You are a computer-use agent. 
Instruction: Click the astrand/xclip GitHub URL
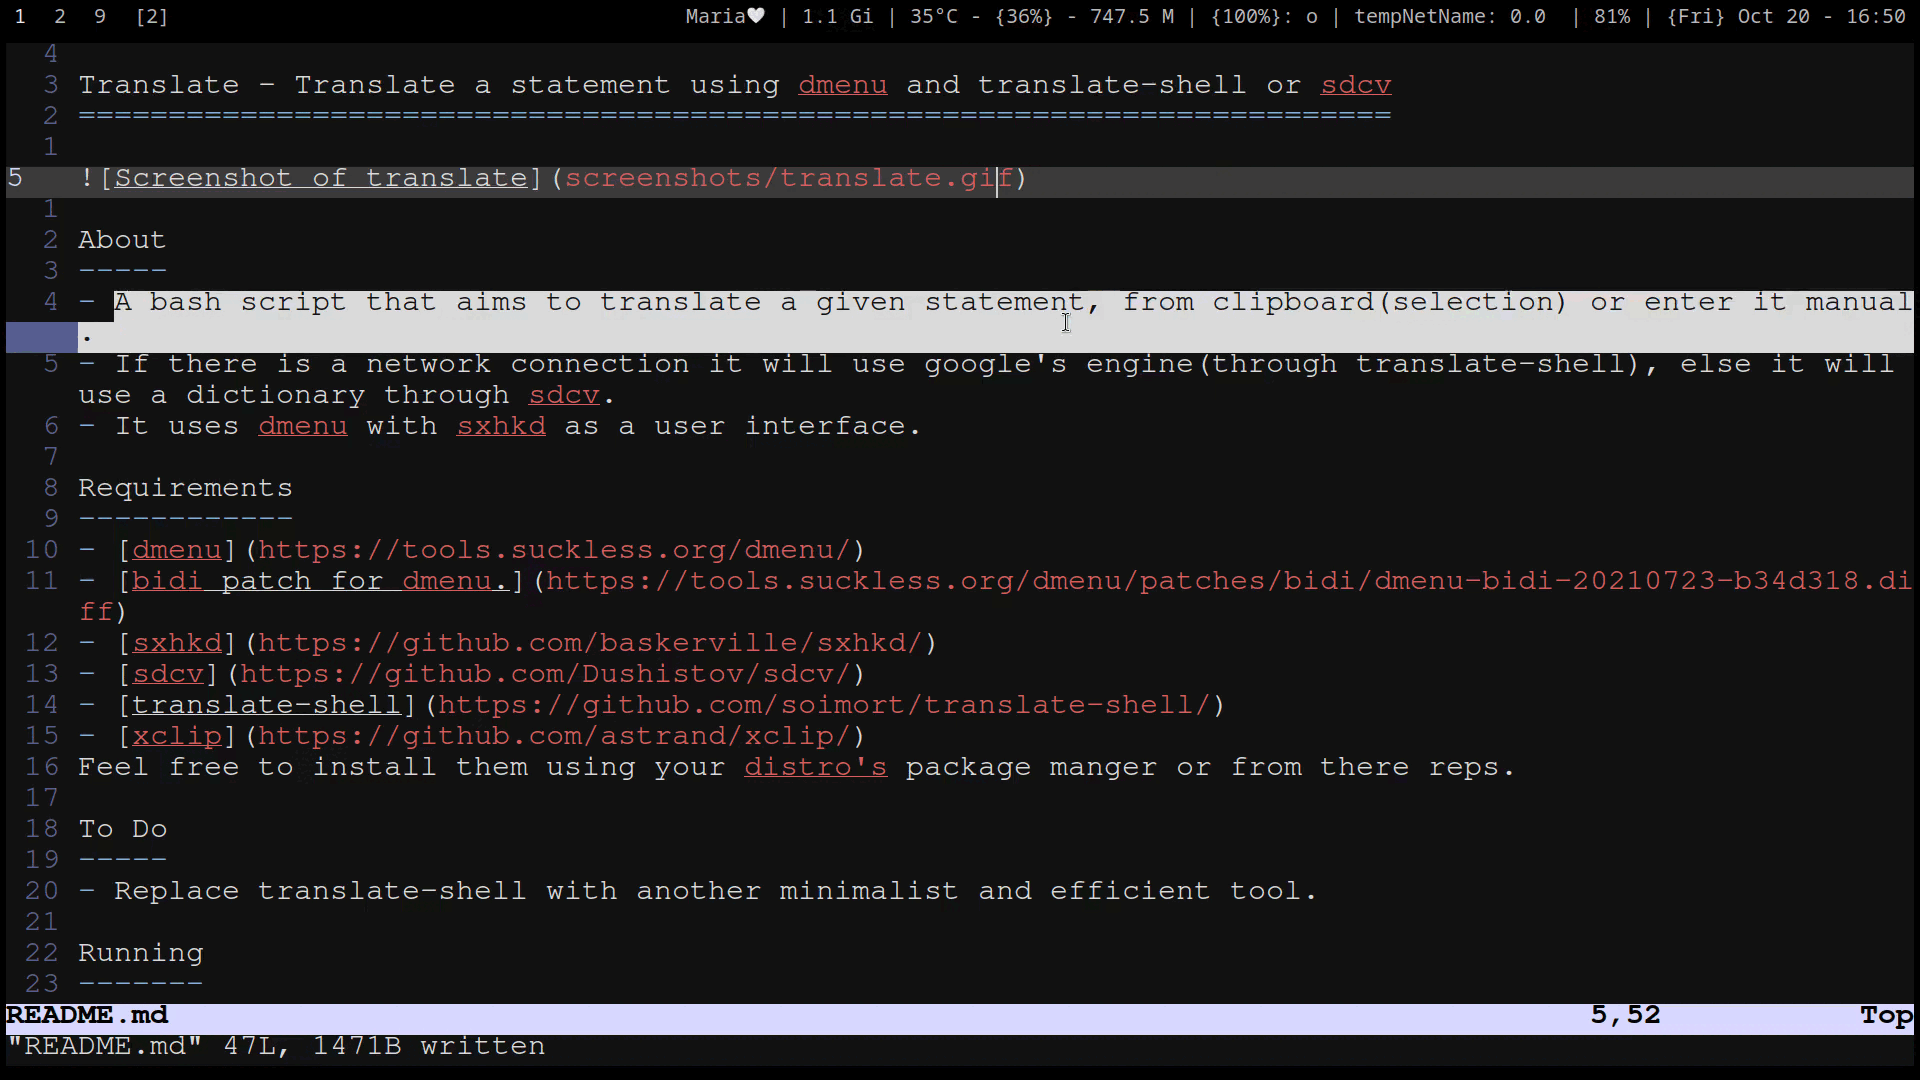point(554,736)
